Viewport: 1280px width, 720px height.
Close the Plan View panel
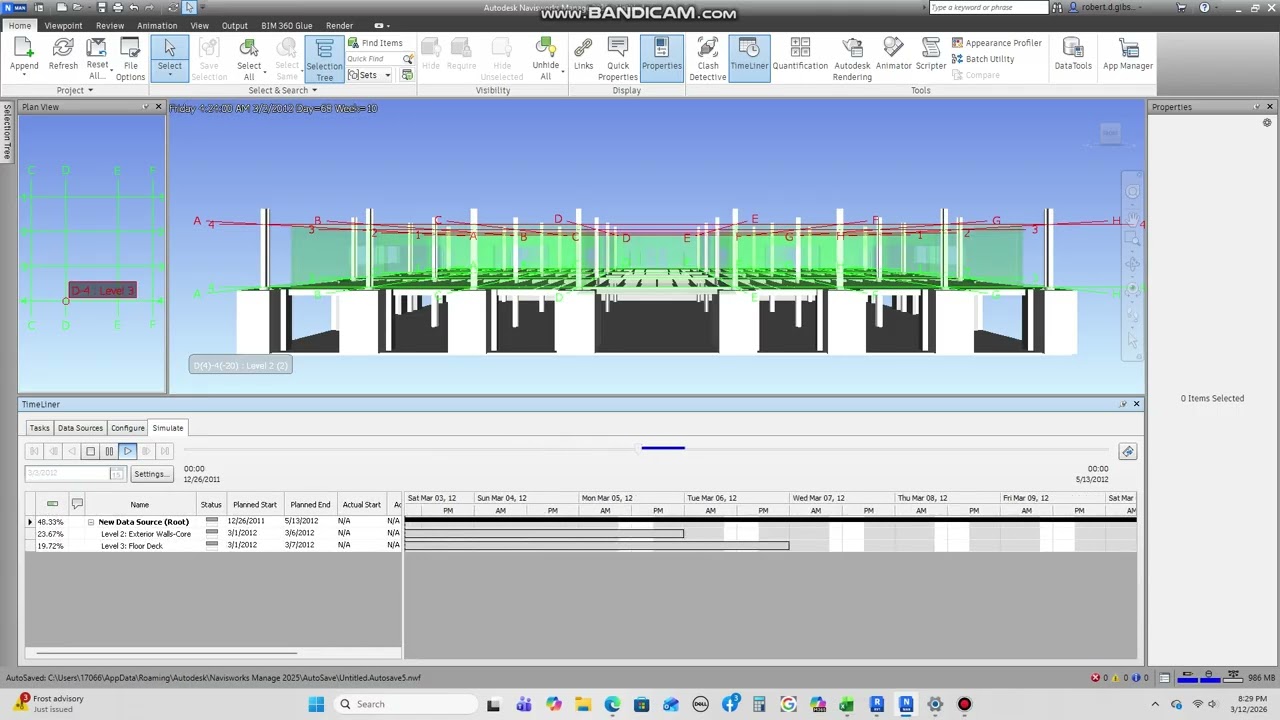coord(158,107)
